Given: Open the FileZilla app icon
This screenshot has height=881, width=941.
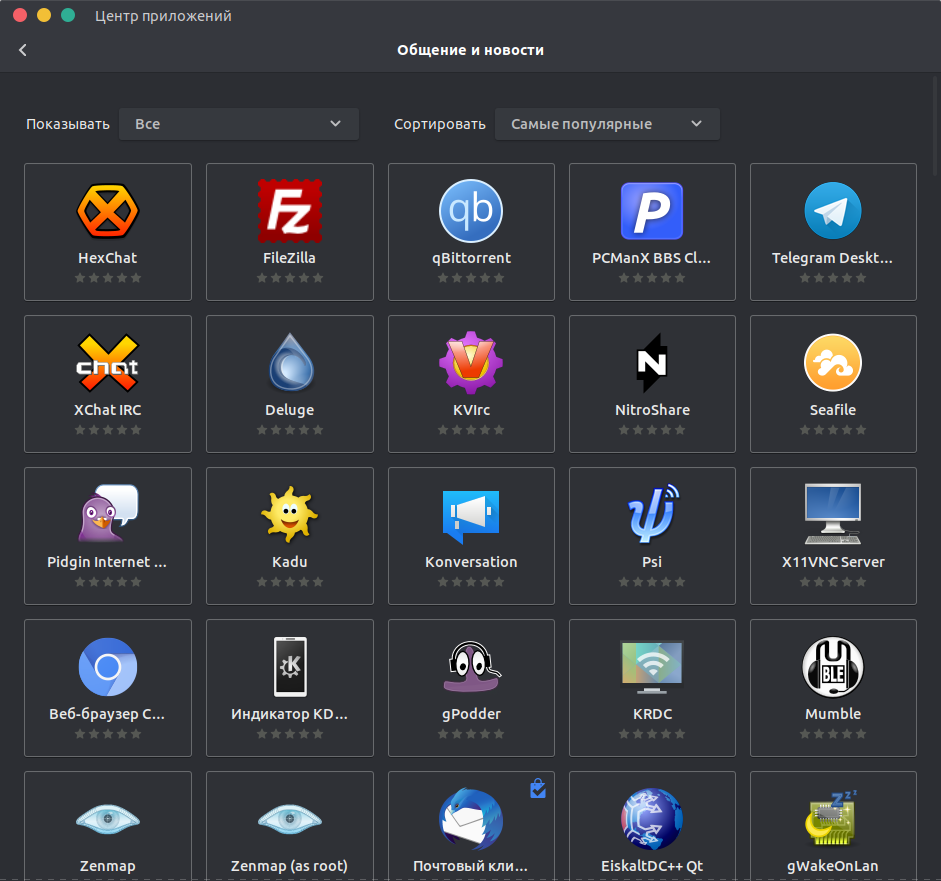Looking at the screenshot, I should pos(290,211).
